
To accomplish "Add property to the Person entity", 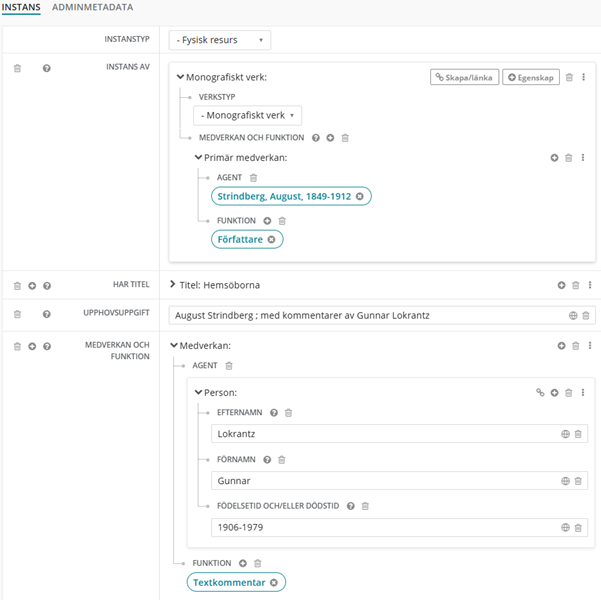I will 554,392.
